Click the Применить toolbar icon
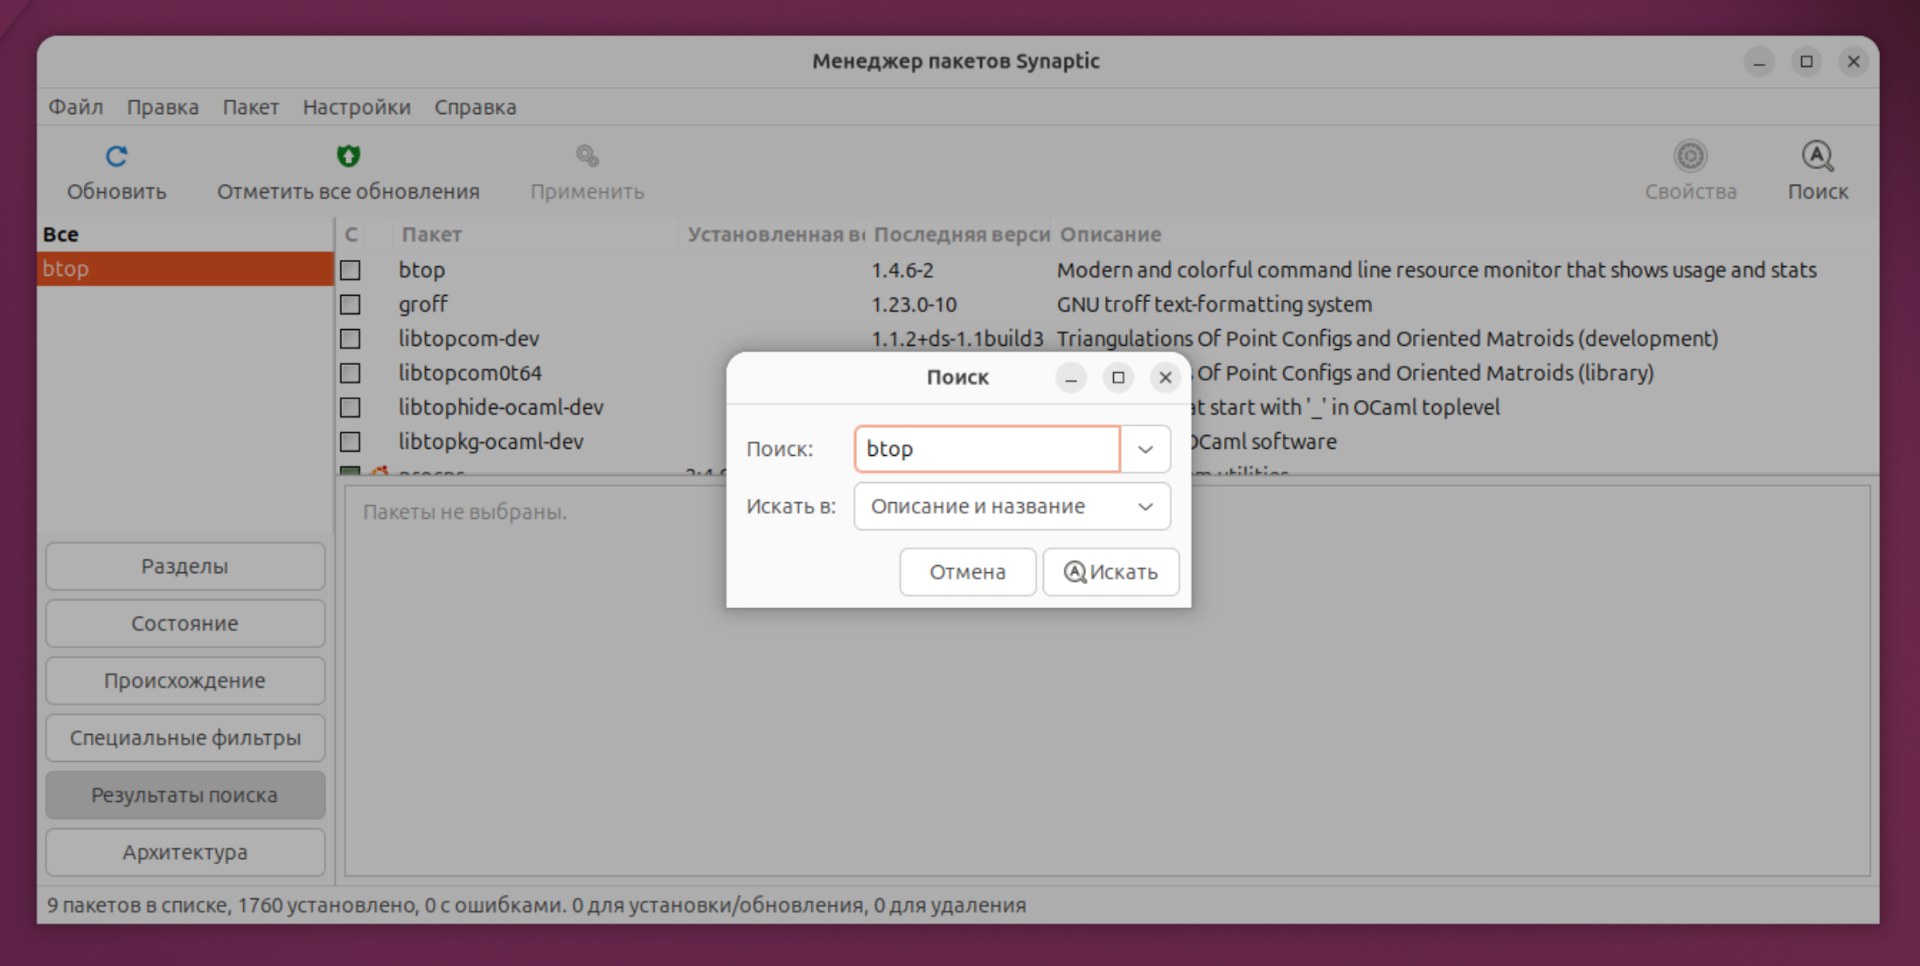This screenshot has height=966, width=1920. [586, 155]
